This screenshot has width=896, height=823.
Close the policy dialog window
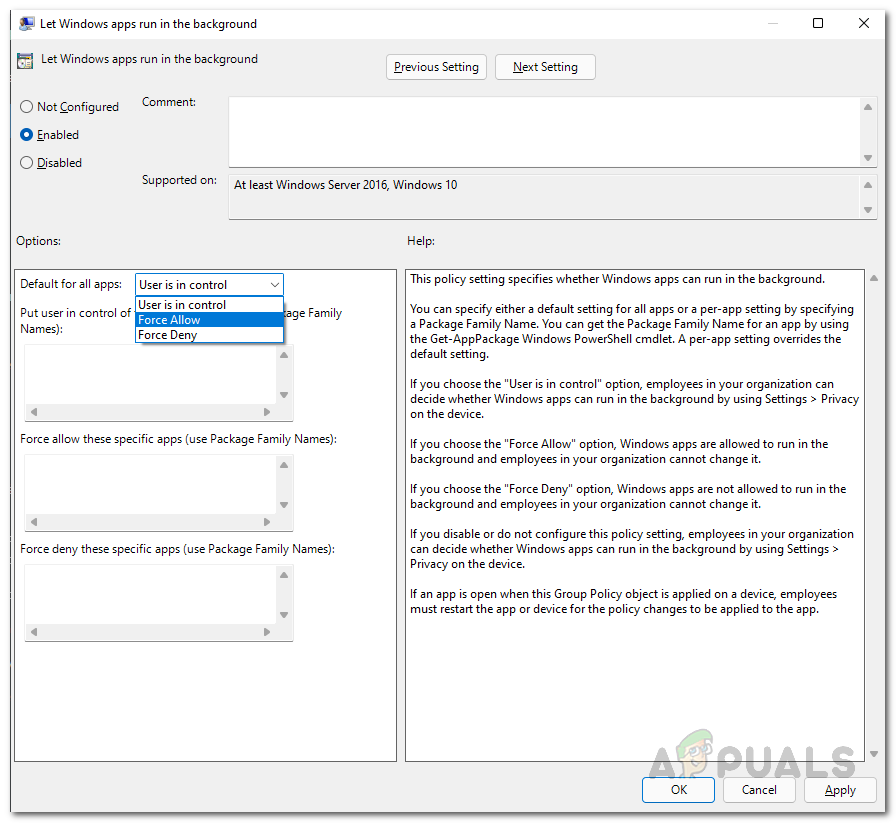click(863, 23)
